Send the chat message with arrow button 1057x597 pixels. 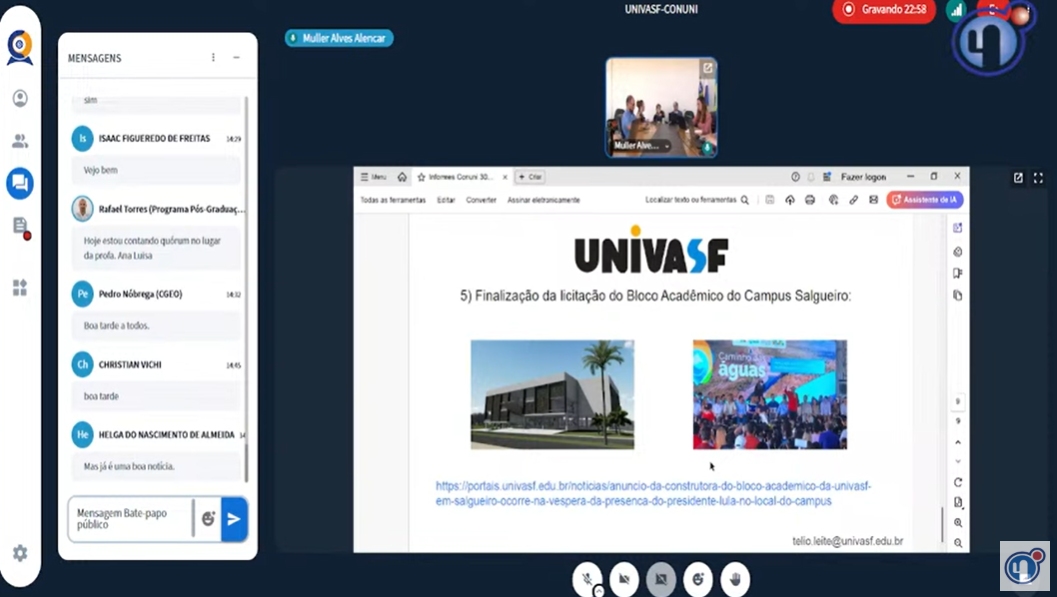tap(233, 518)
